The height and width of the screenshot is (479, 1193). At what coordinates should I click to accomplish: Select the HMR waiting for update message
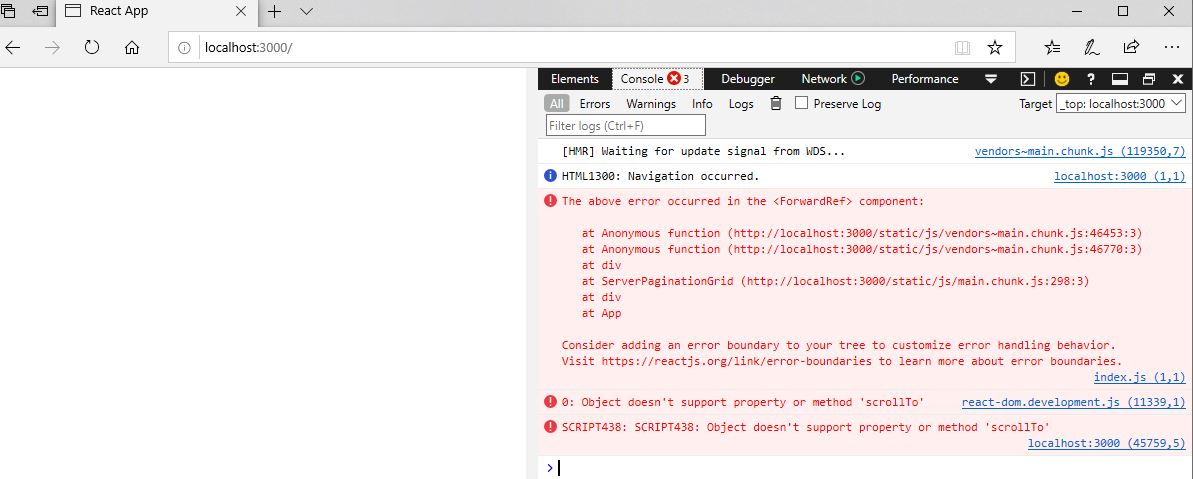pos(704,151)
